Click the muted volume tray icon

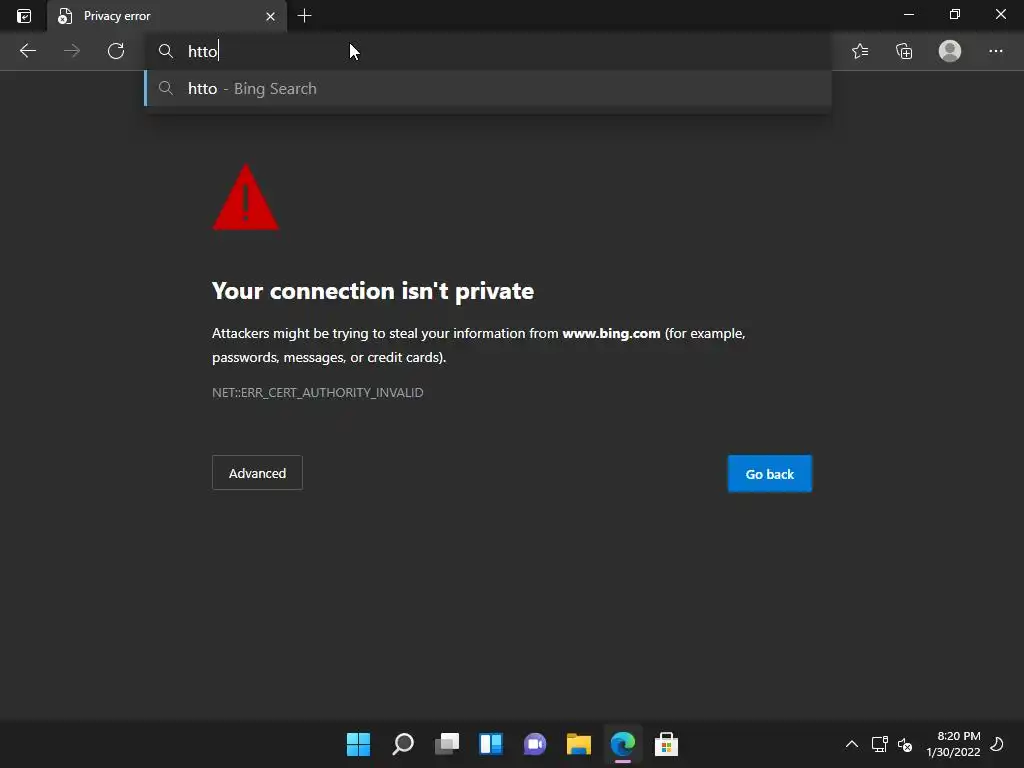(x=905, y=744)
